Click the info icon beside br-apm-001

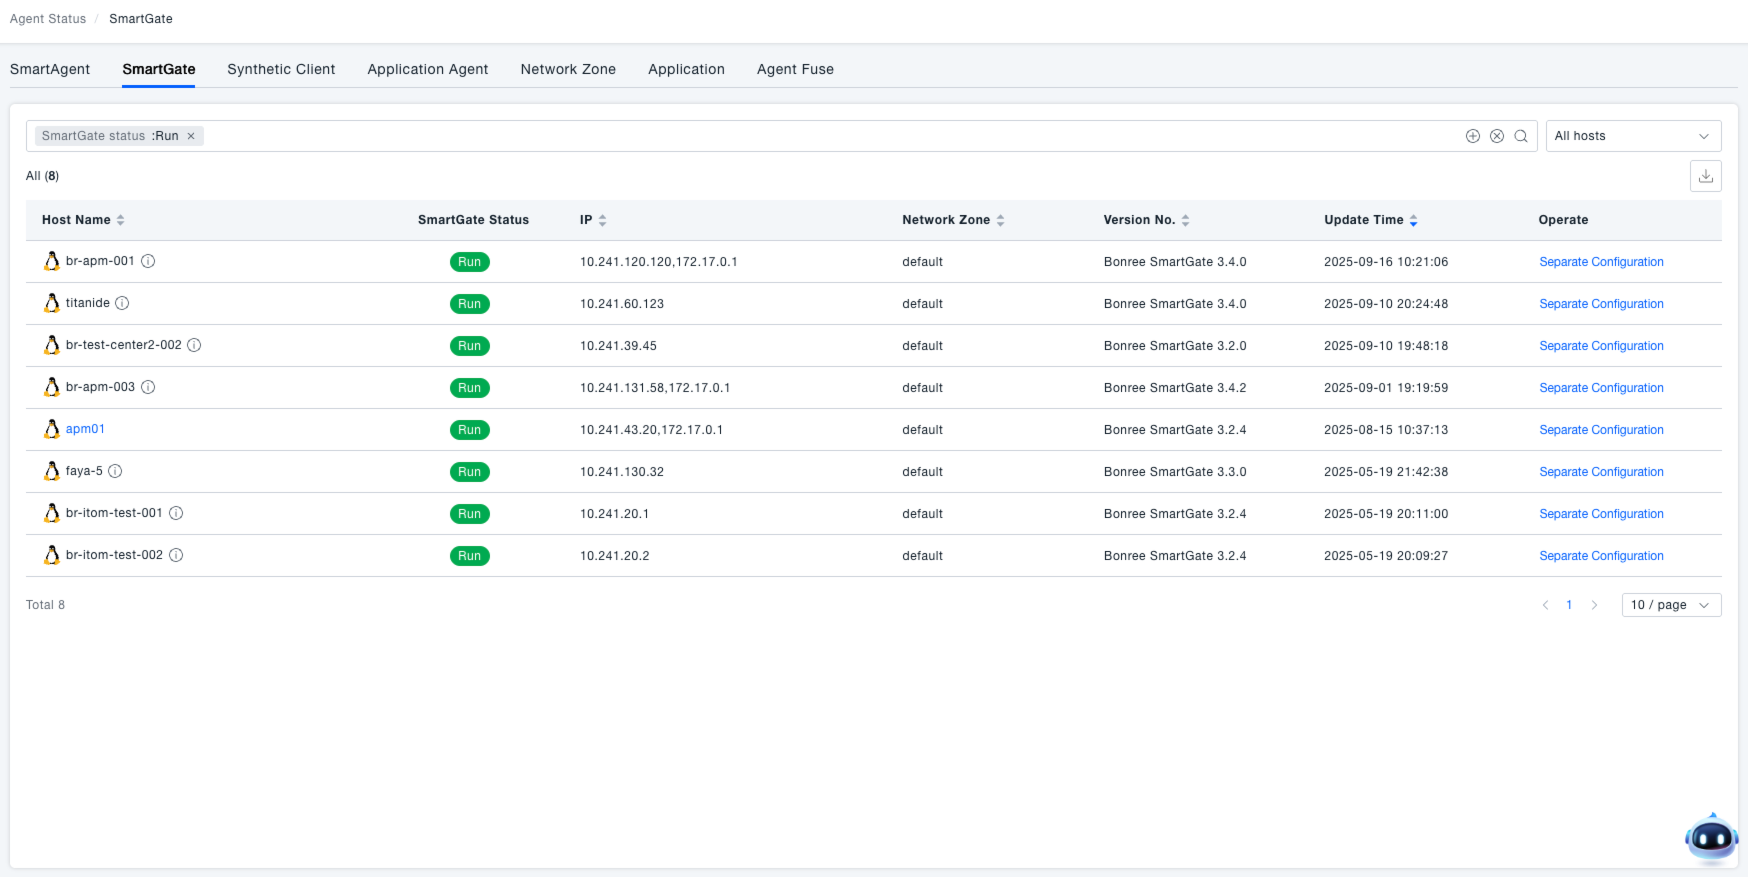(x=148, y=261)
